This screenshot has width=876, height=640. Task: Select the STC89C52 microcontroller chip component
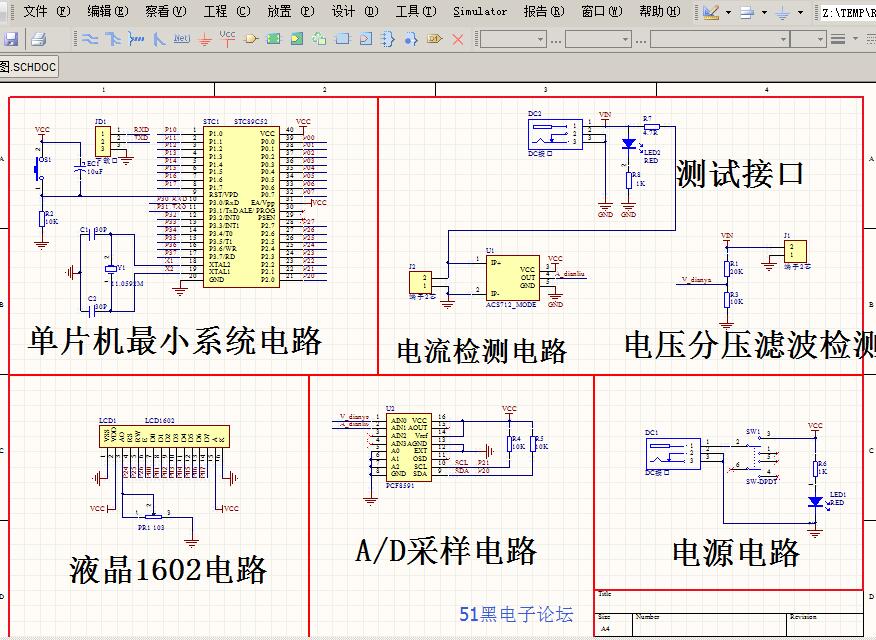(x=240, y=205)
